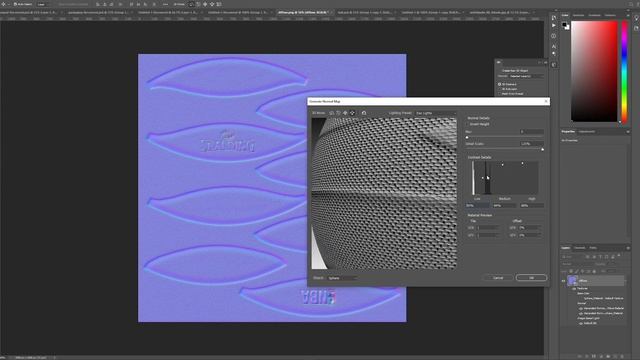Select the 3D Postcard radio button
640x360 pixels.
click(499, 84)
